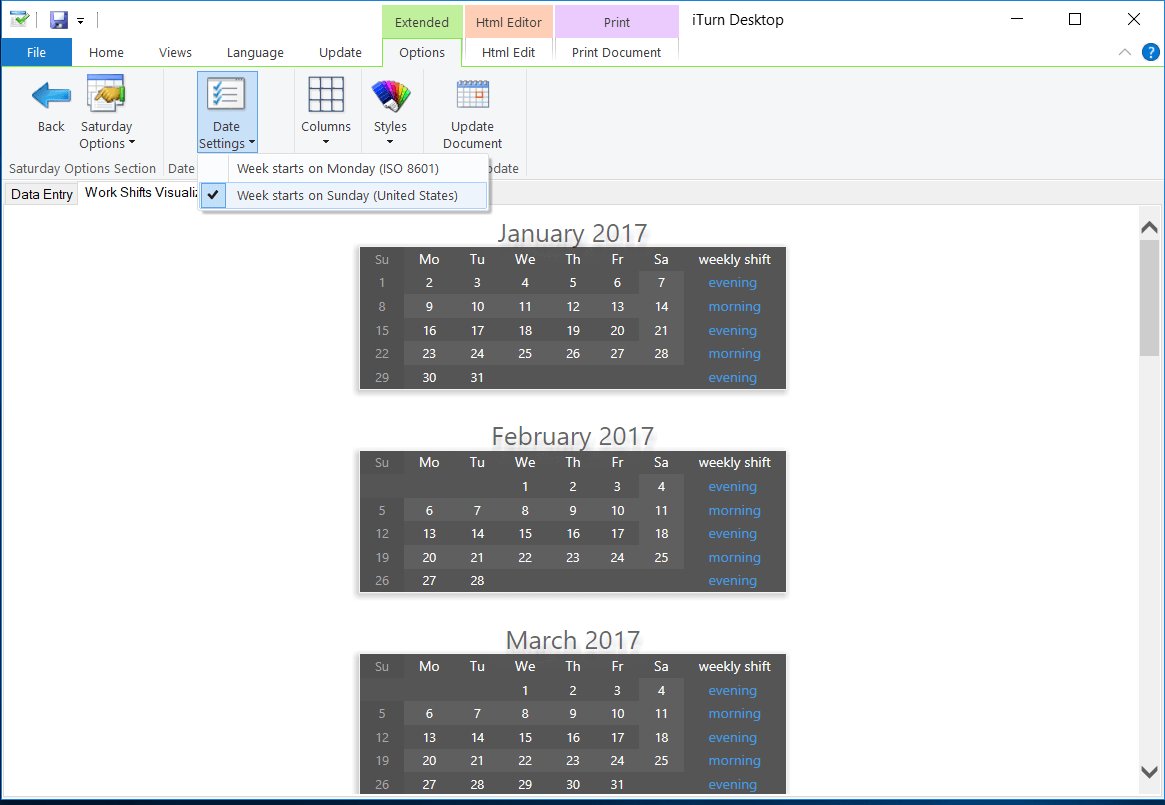Switch to the Data Entry tab
1165x805 pixels.
pos(42,194)
